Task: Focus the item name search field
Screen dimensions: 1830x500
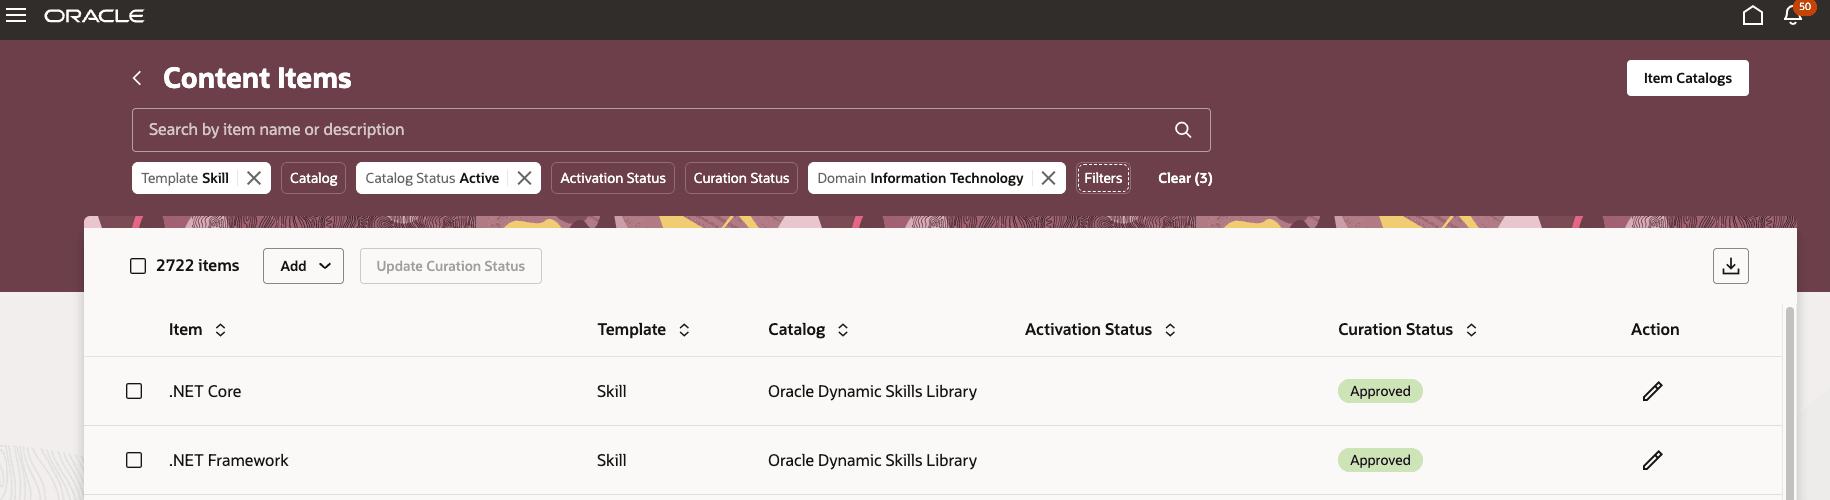Action: pos(650,130)
